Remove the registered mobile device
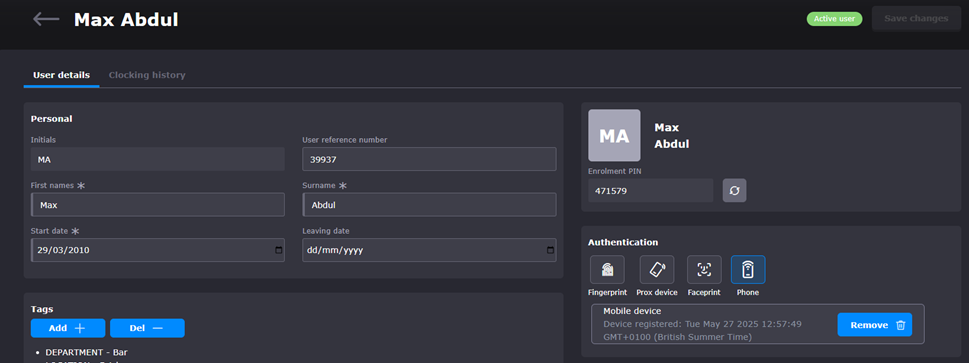Screen dimensions: 969x363 tap(874, 325)
